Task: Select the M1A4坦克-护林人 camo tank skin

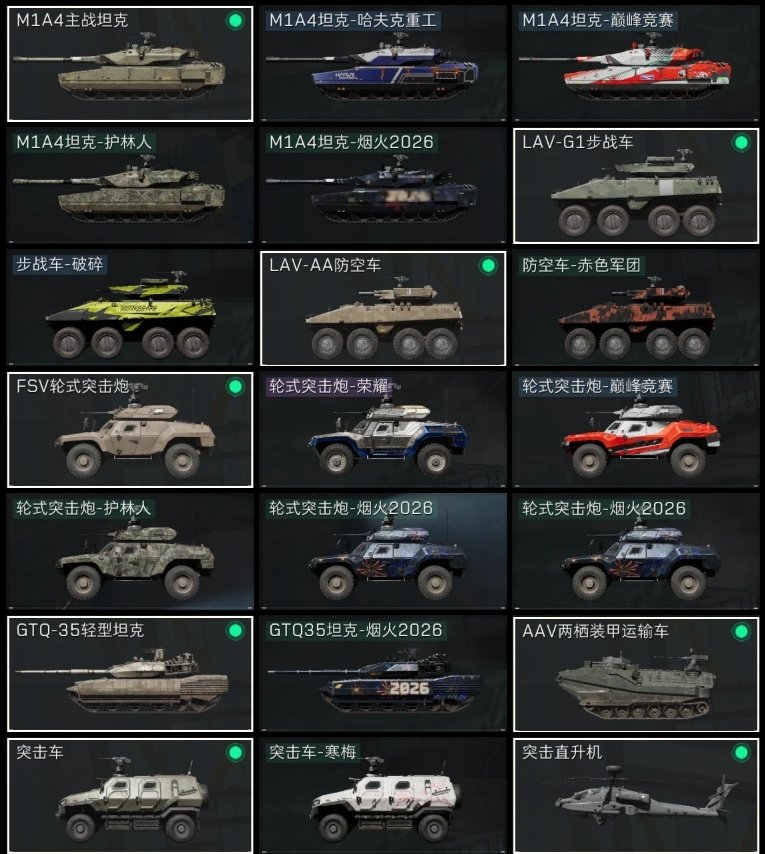Action: 130,186
